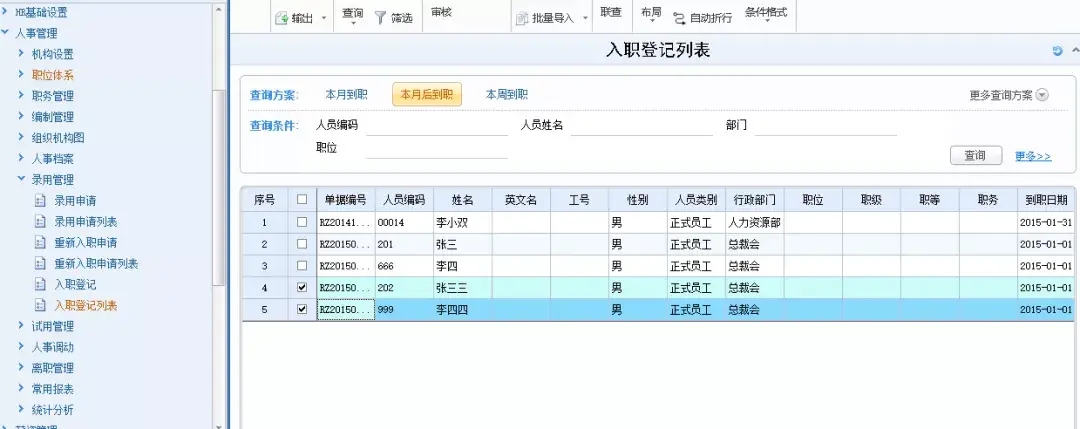
Task: Click employee code 00014 cell
Action: coord(404,222)
